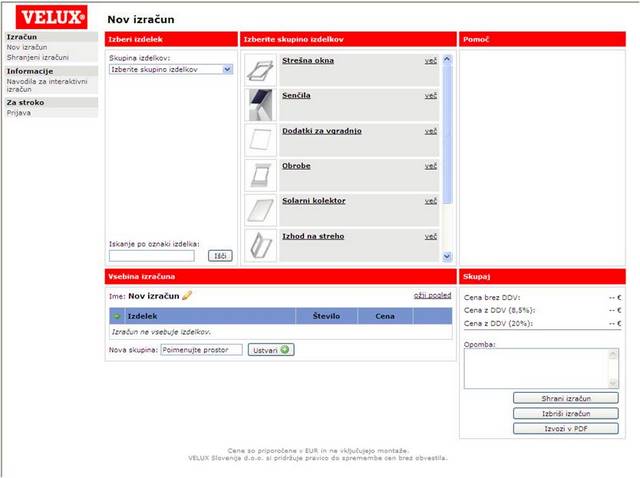Click the Shrani izračun button
This screenshot has height=478, width=640.
click(565, 398)
